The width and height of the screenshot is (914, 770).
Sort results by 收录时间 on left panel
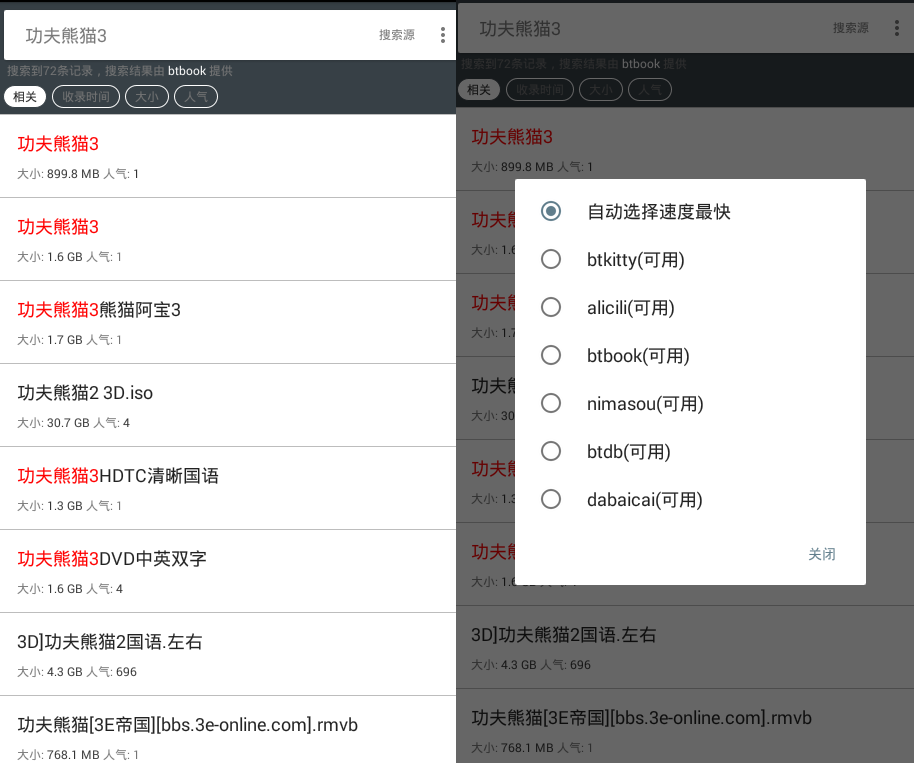86,97
